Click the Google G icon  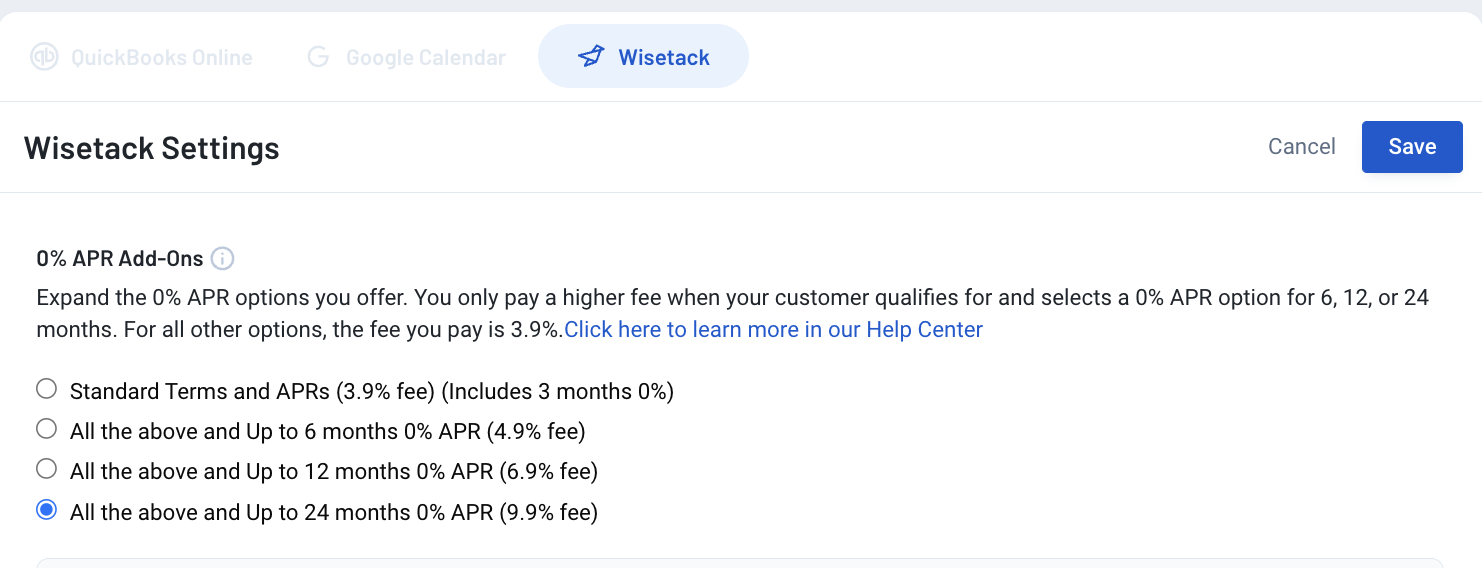coord(318,57)
